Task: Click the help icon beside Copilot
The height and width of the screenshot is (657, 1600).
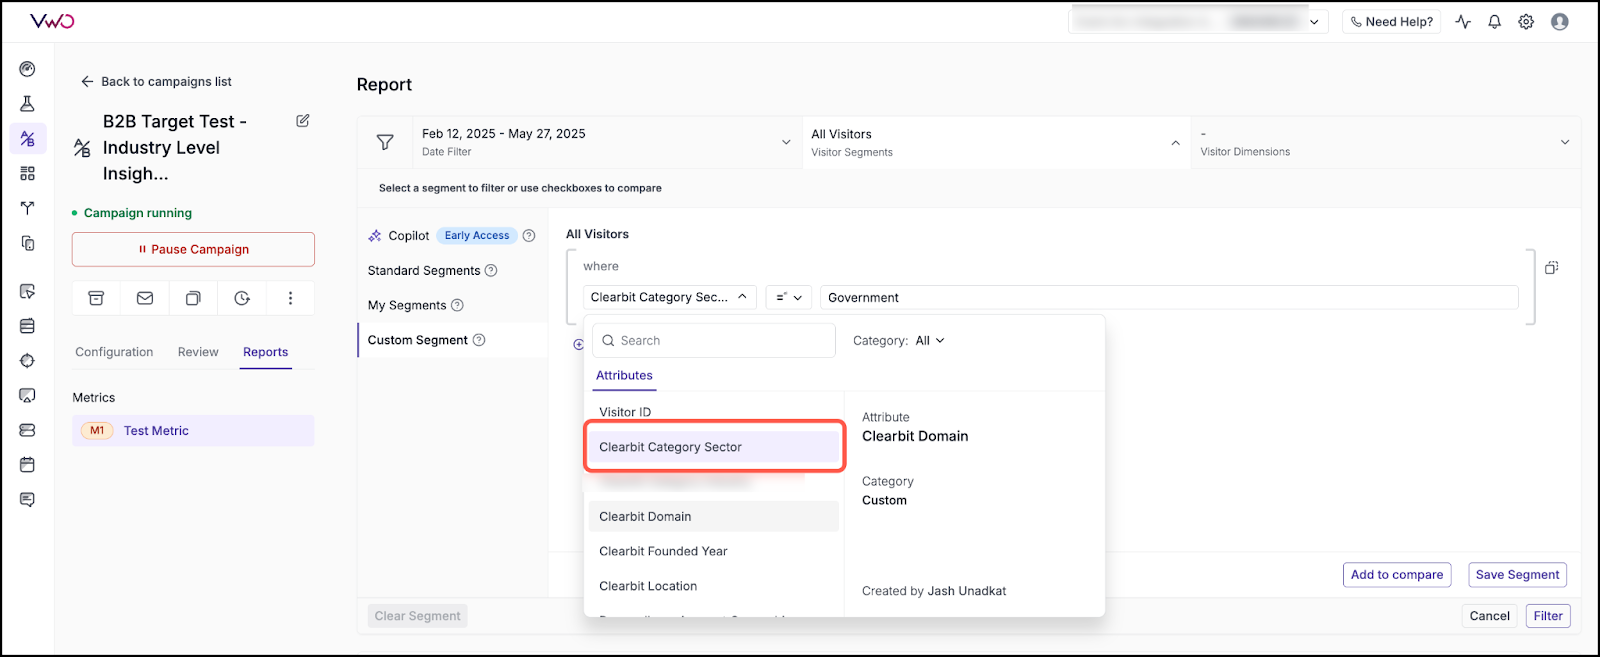Action: click(x=529, y=236)
